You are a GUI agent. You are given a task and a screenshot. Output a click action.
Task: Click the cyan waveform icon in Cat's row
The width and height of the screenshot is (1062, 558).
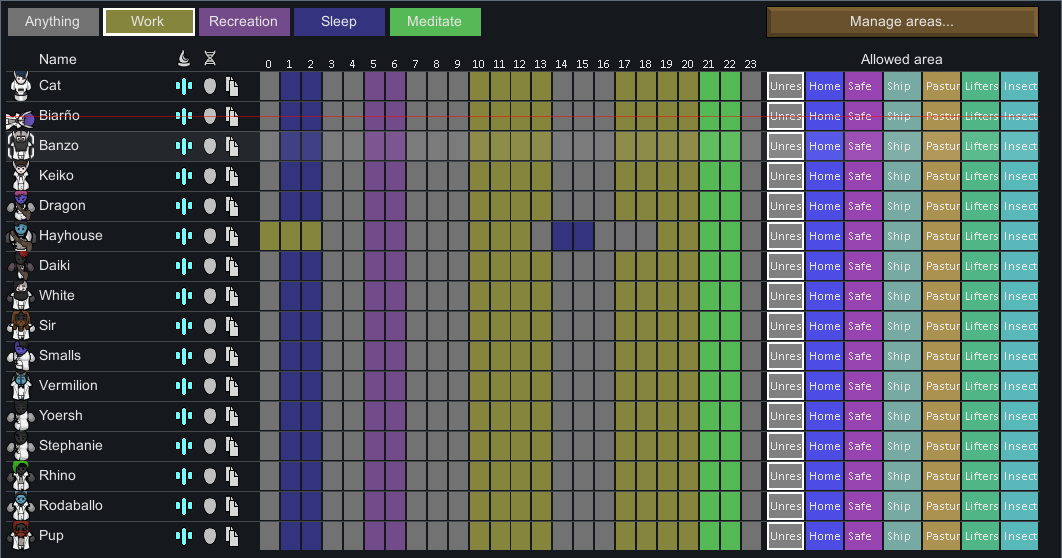pos(184,86)
